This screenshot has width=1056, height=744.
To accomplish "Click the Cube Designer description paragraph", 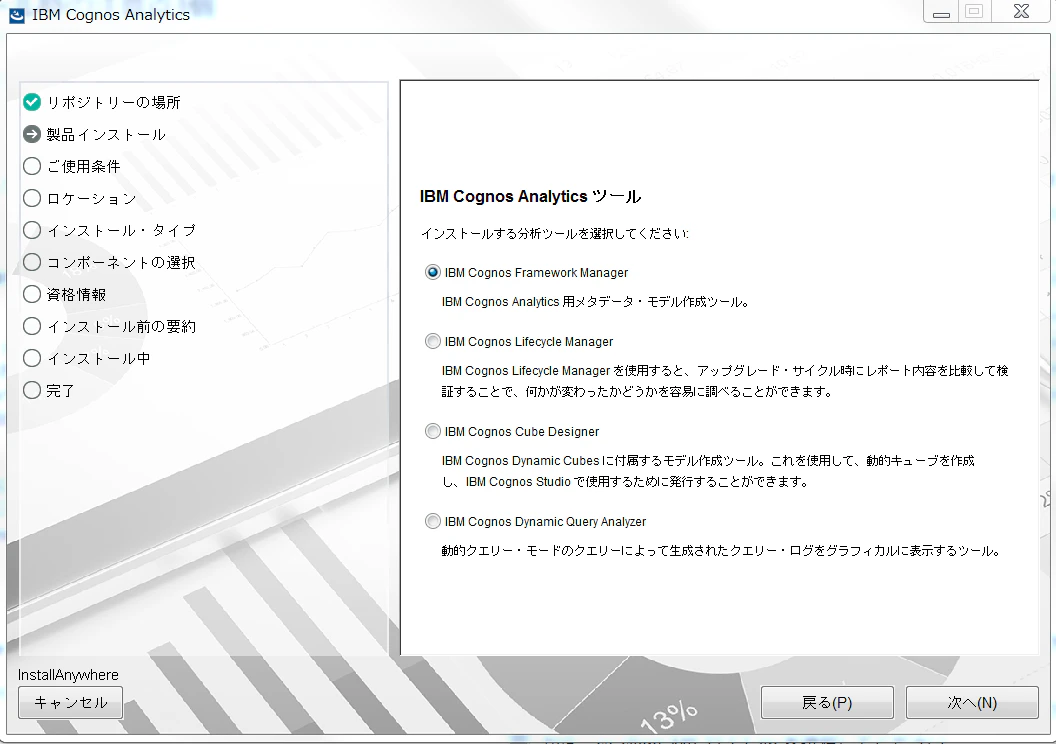I will tap(708, 471).
